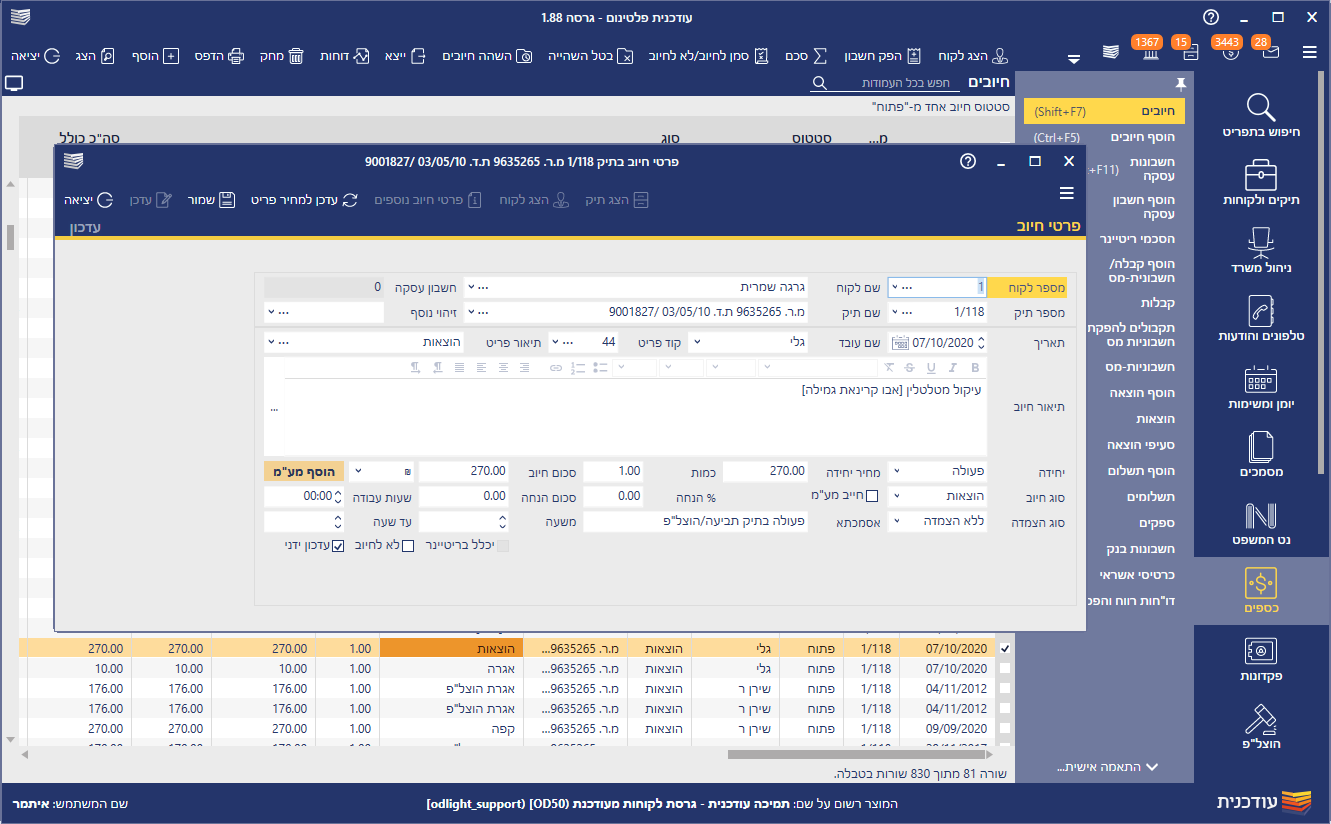This screenshot has width=1331, height=824.
Task: Check the row checkbox for 'קפה' 09/09/2020
Action: point(1005,729)
